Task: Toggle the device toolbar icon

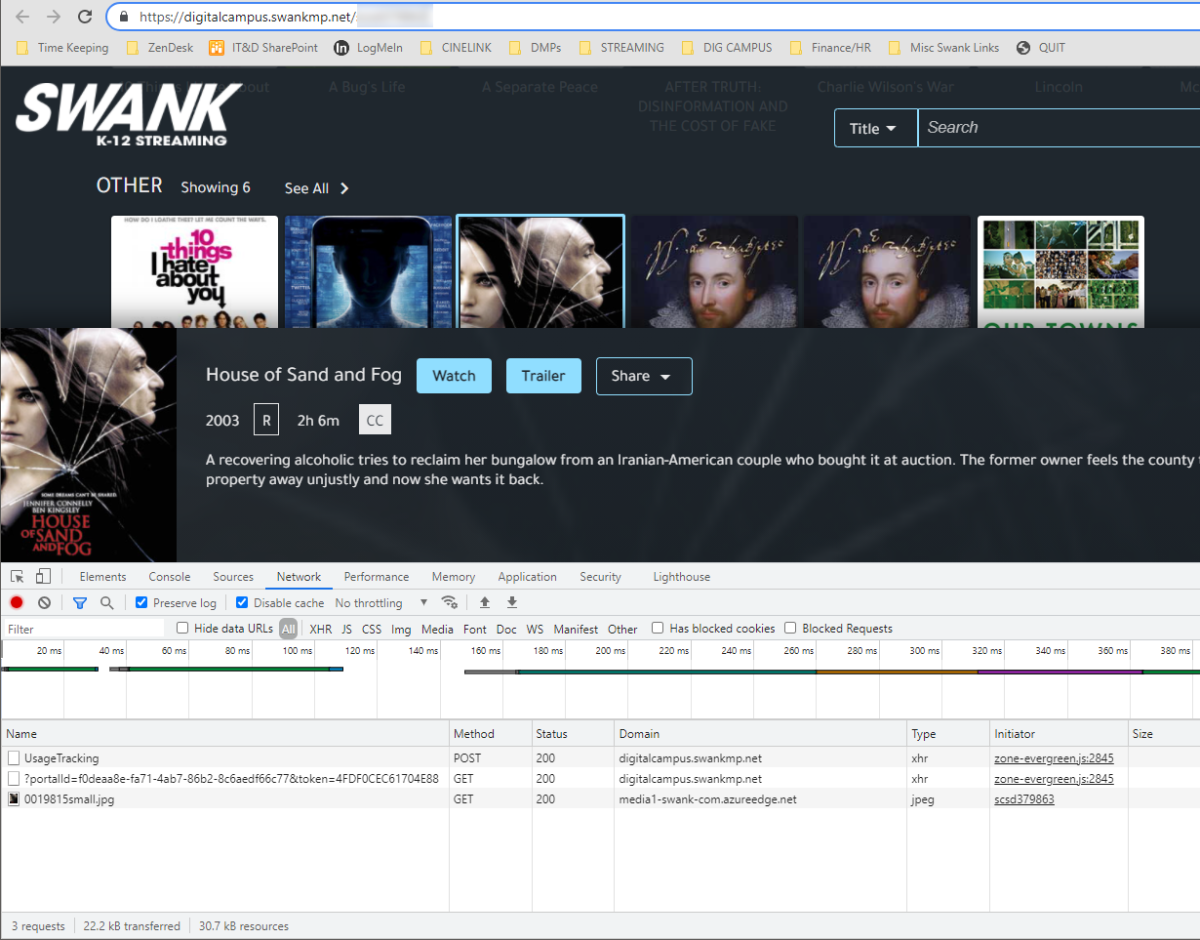Action: pos(43,577)
